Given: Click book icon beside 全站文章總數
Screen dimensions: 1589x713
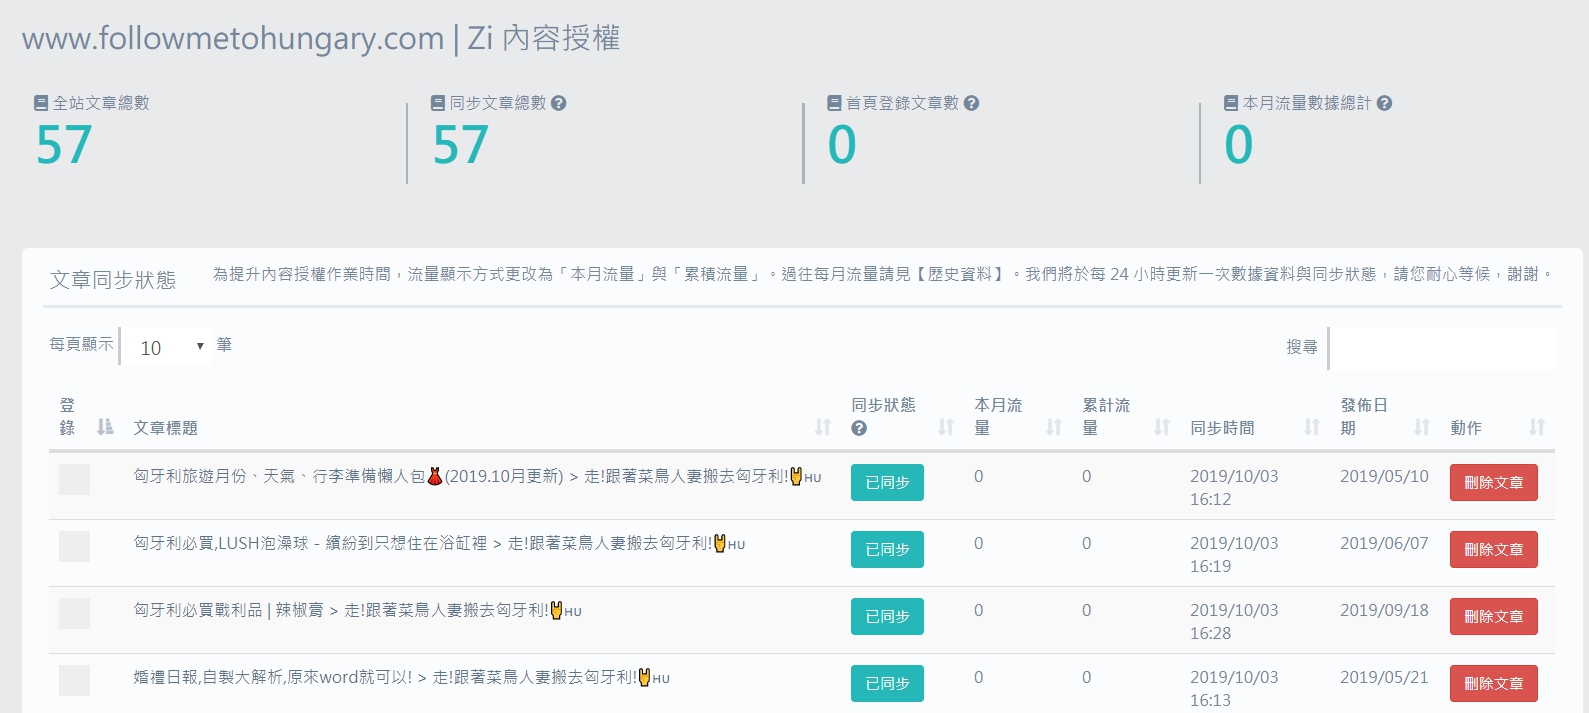Looking at the screenshot, I should pyautogui.click(x=41, y=103).
